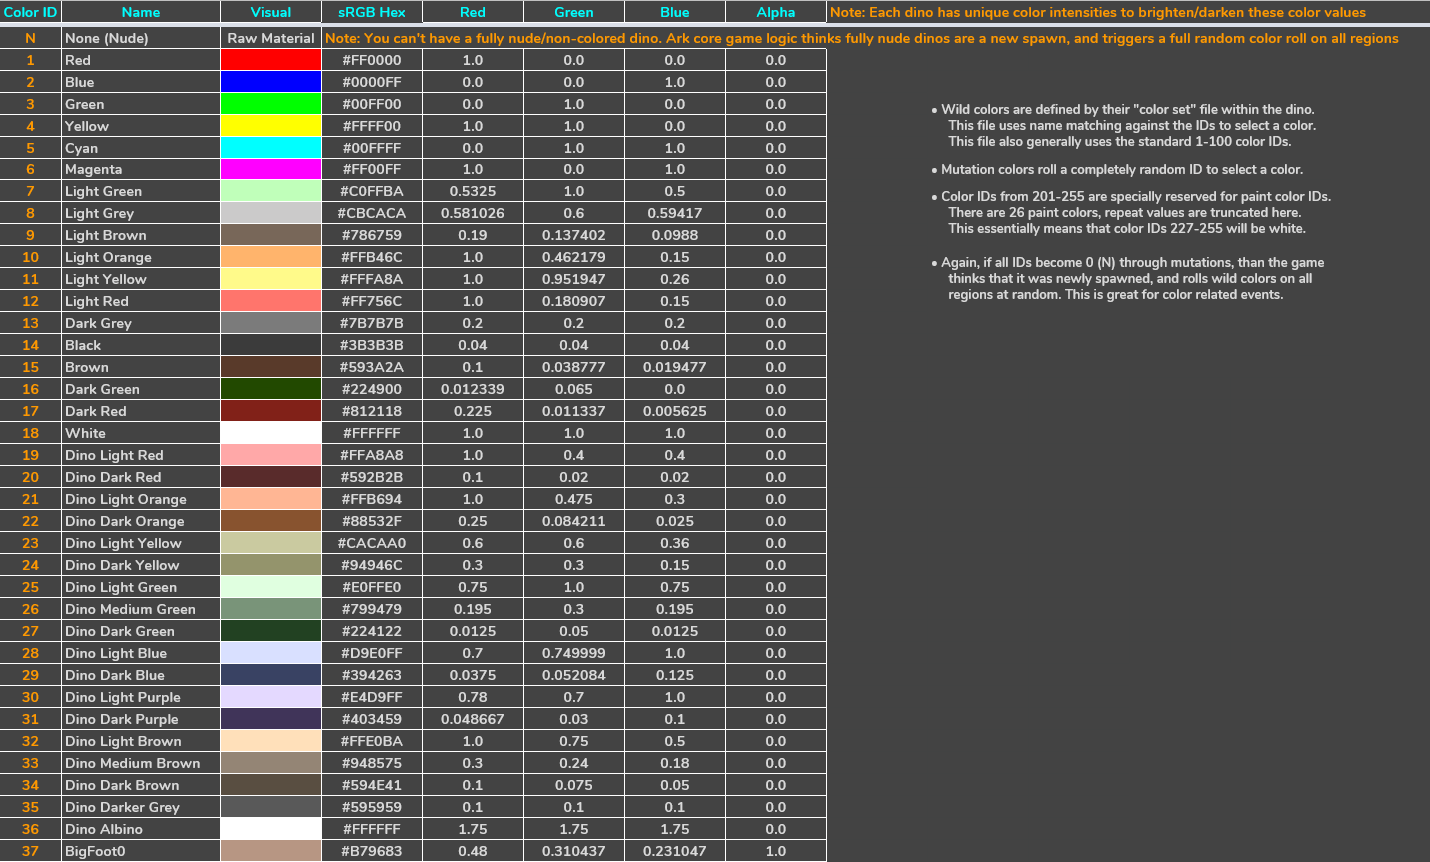Select hex value #593A2A

(372, 368)
